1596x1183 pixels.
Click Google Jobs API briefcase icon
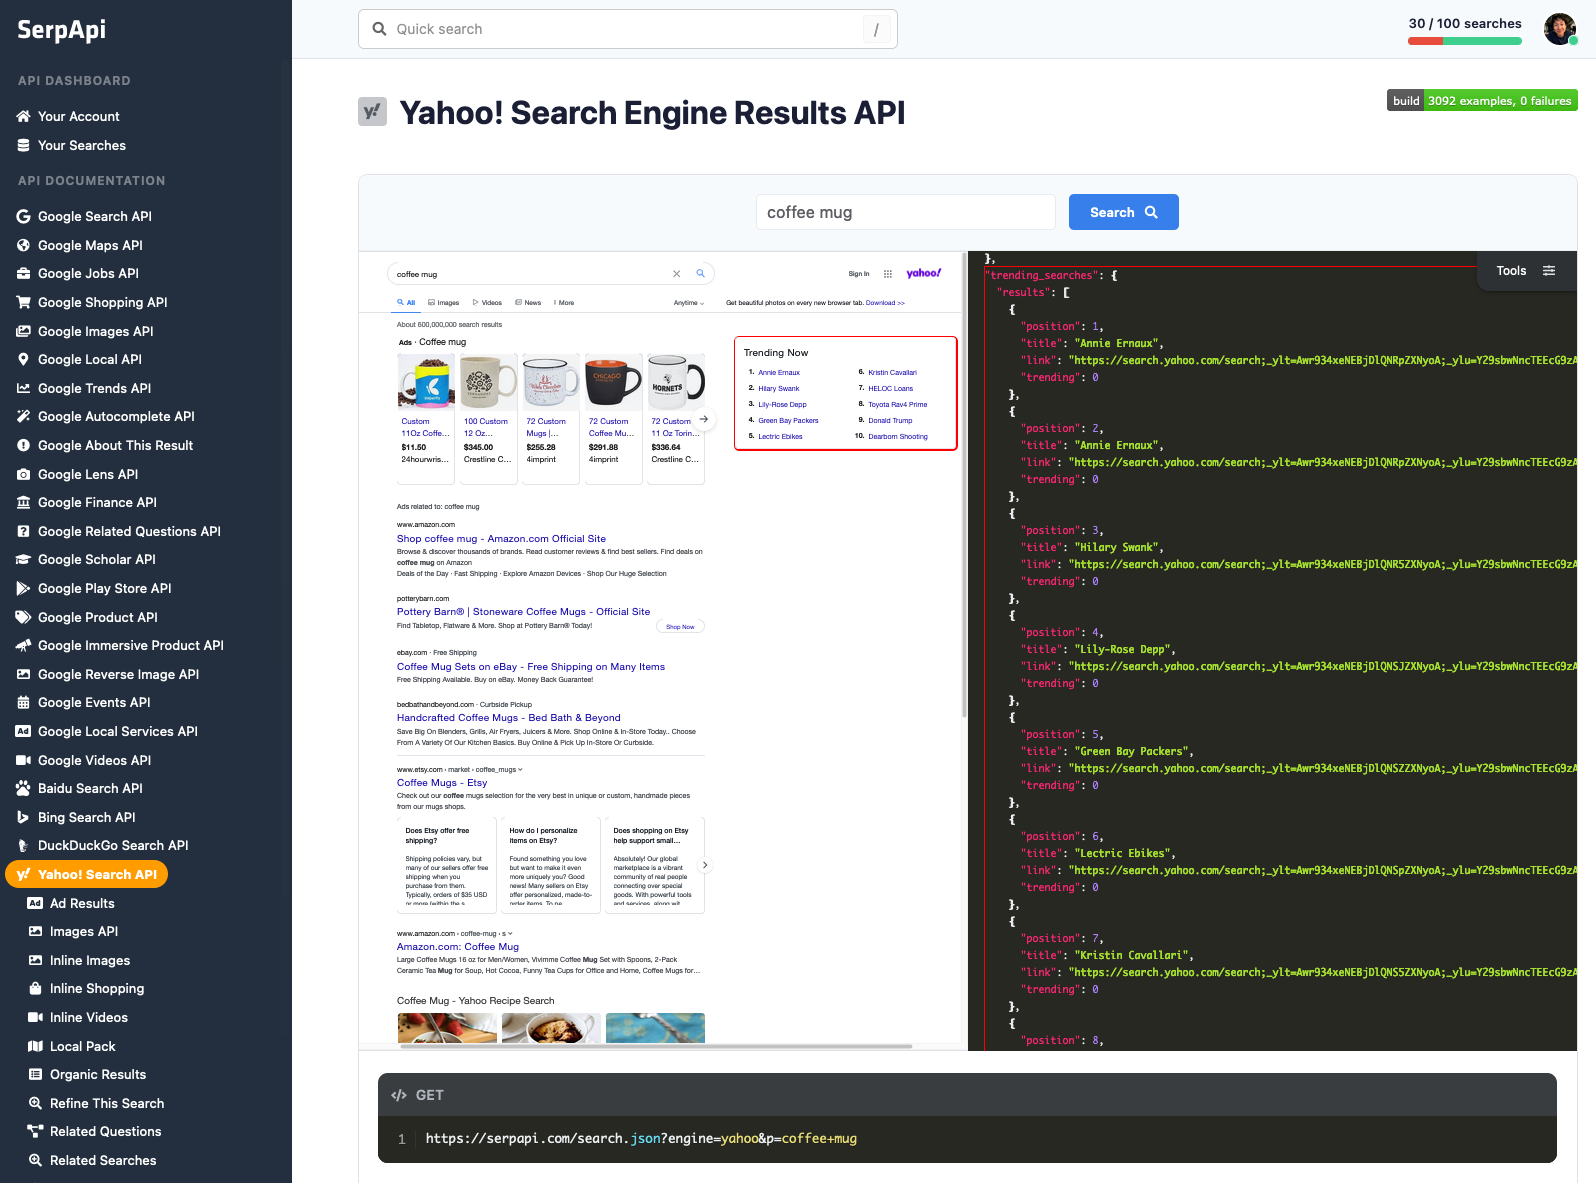pos(23,273)
